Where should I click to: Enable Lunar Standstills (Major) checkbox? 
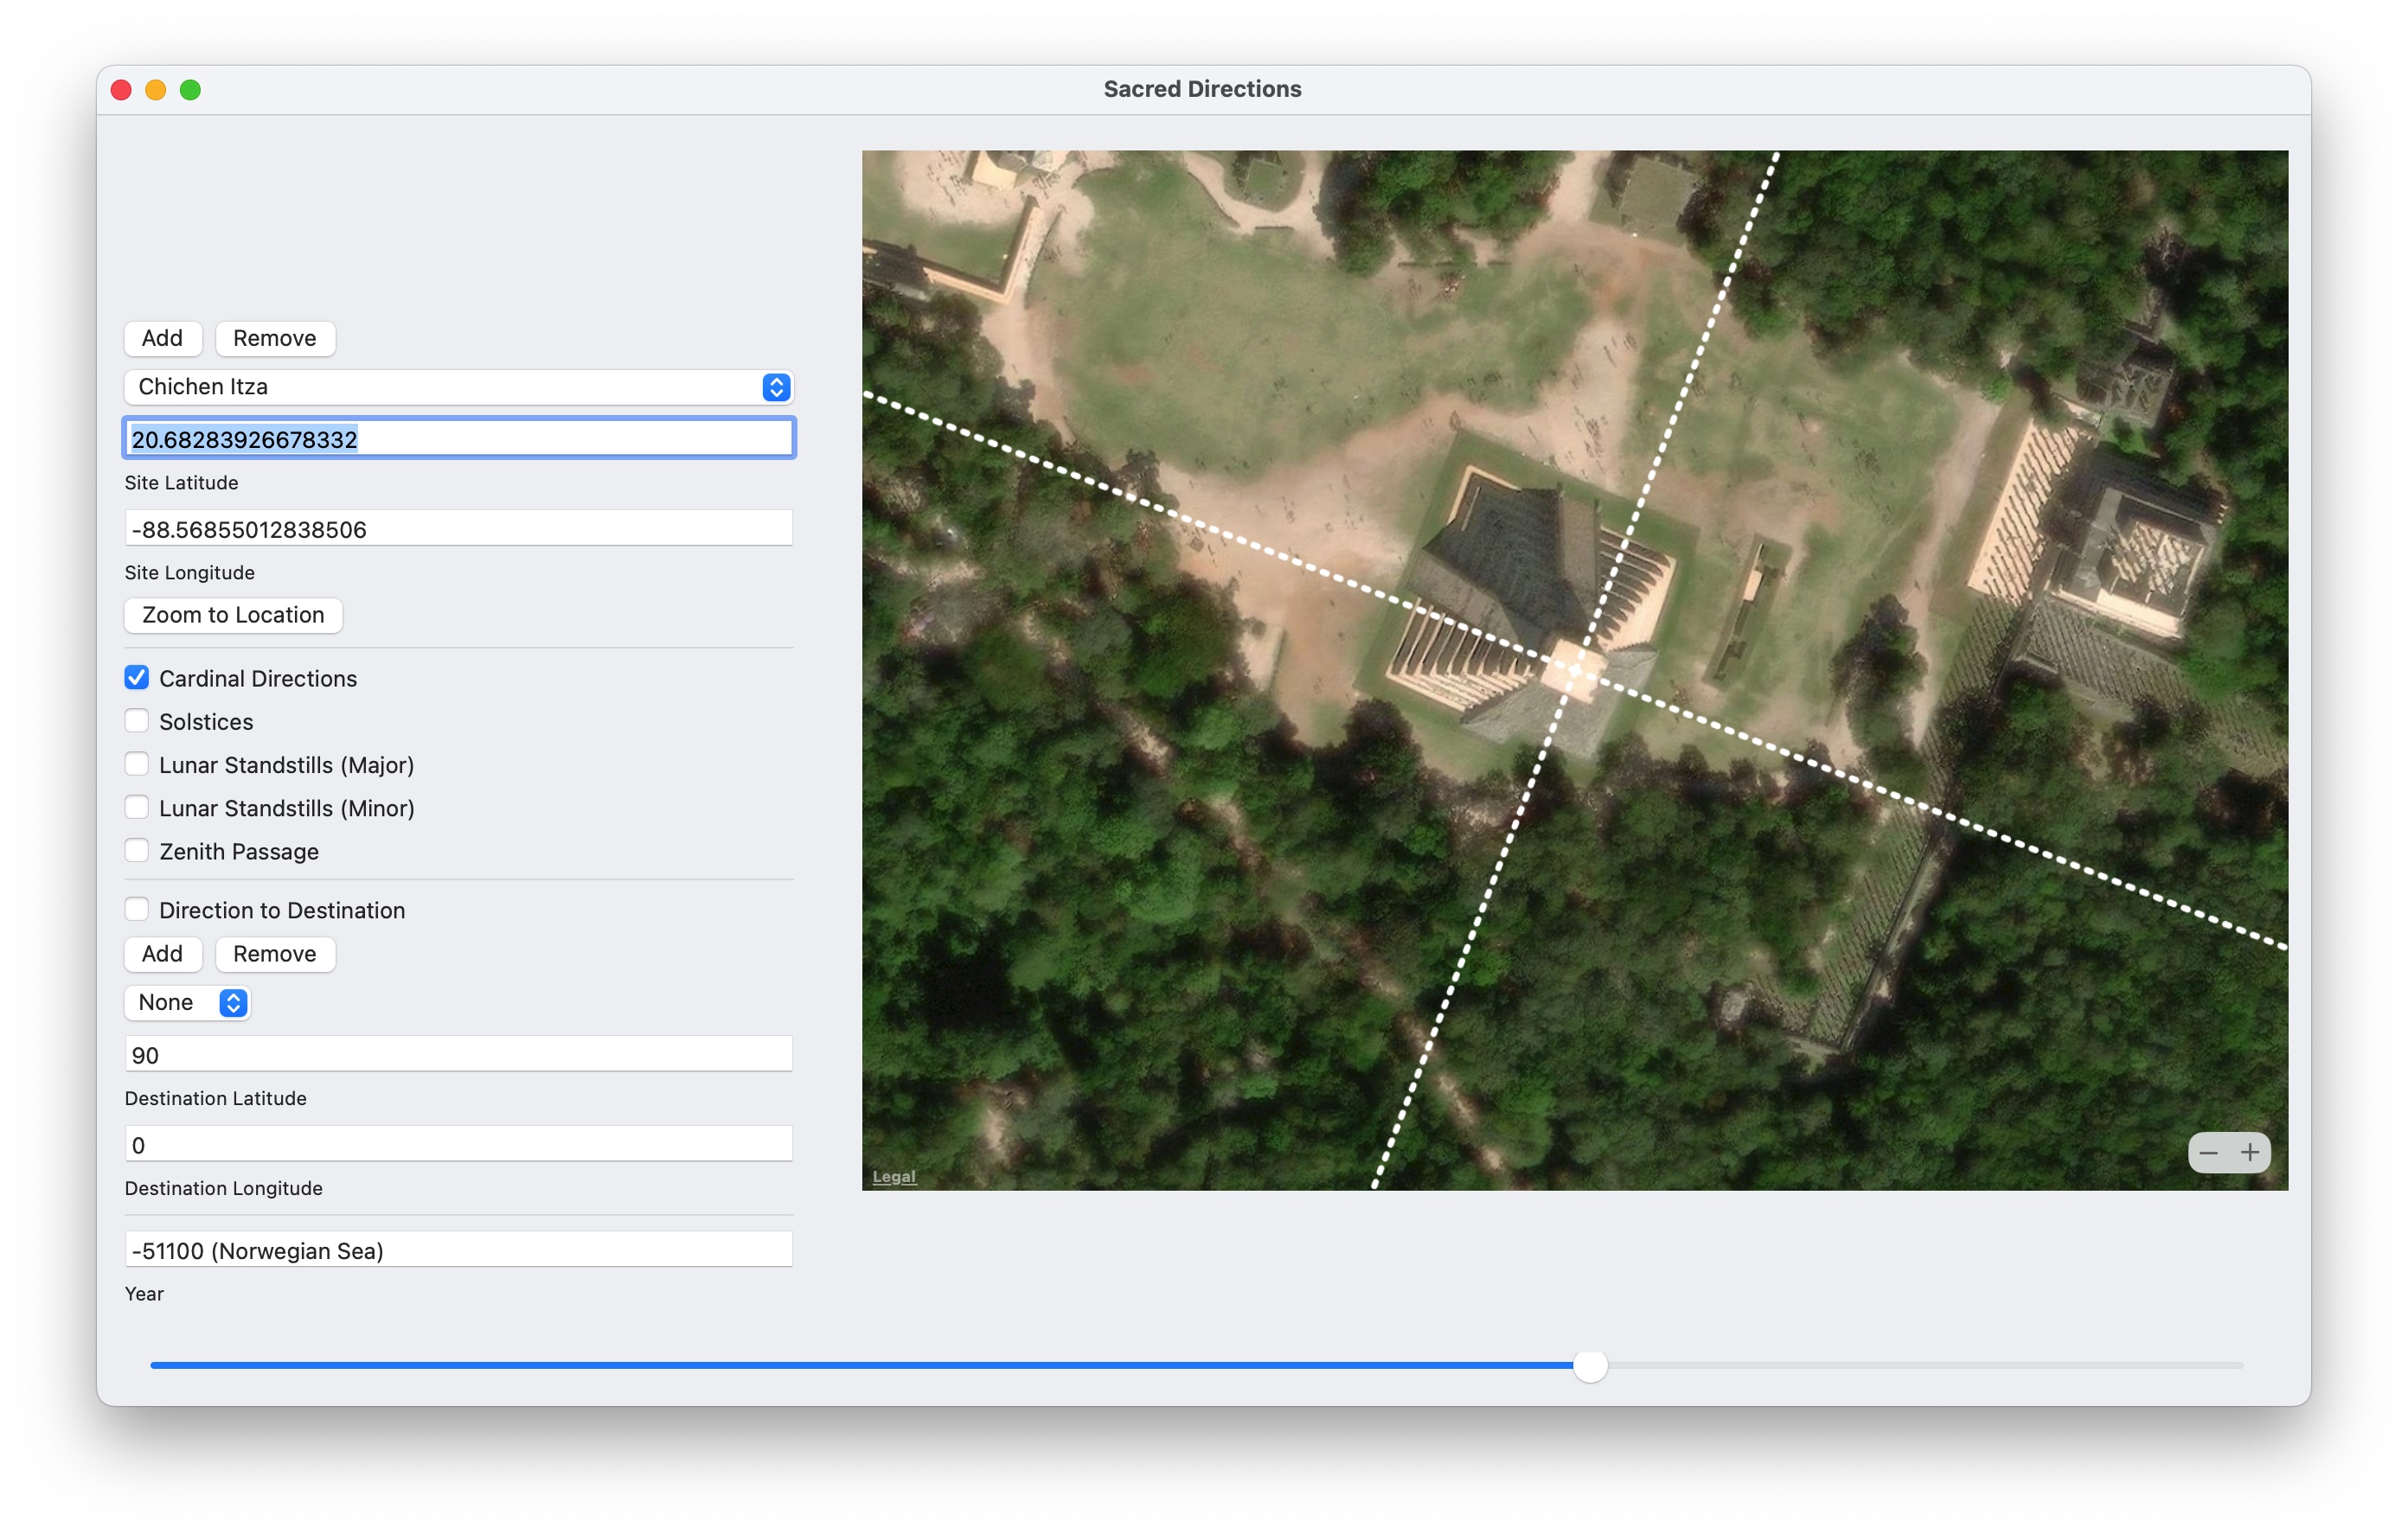coord(137,764)
